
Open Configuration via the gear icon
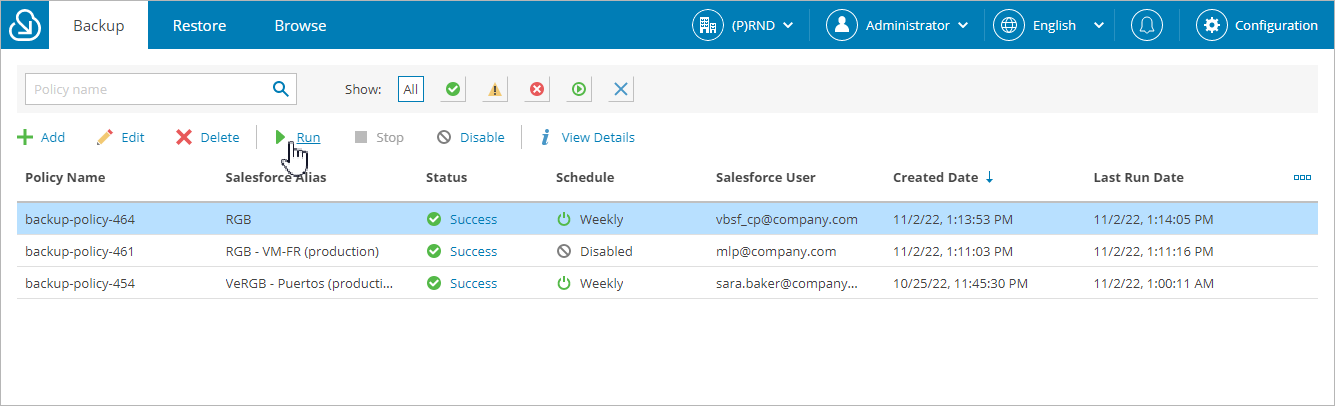tap(1212, 25)
